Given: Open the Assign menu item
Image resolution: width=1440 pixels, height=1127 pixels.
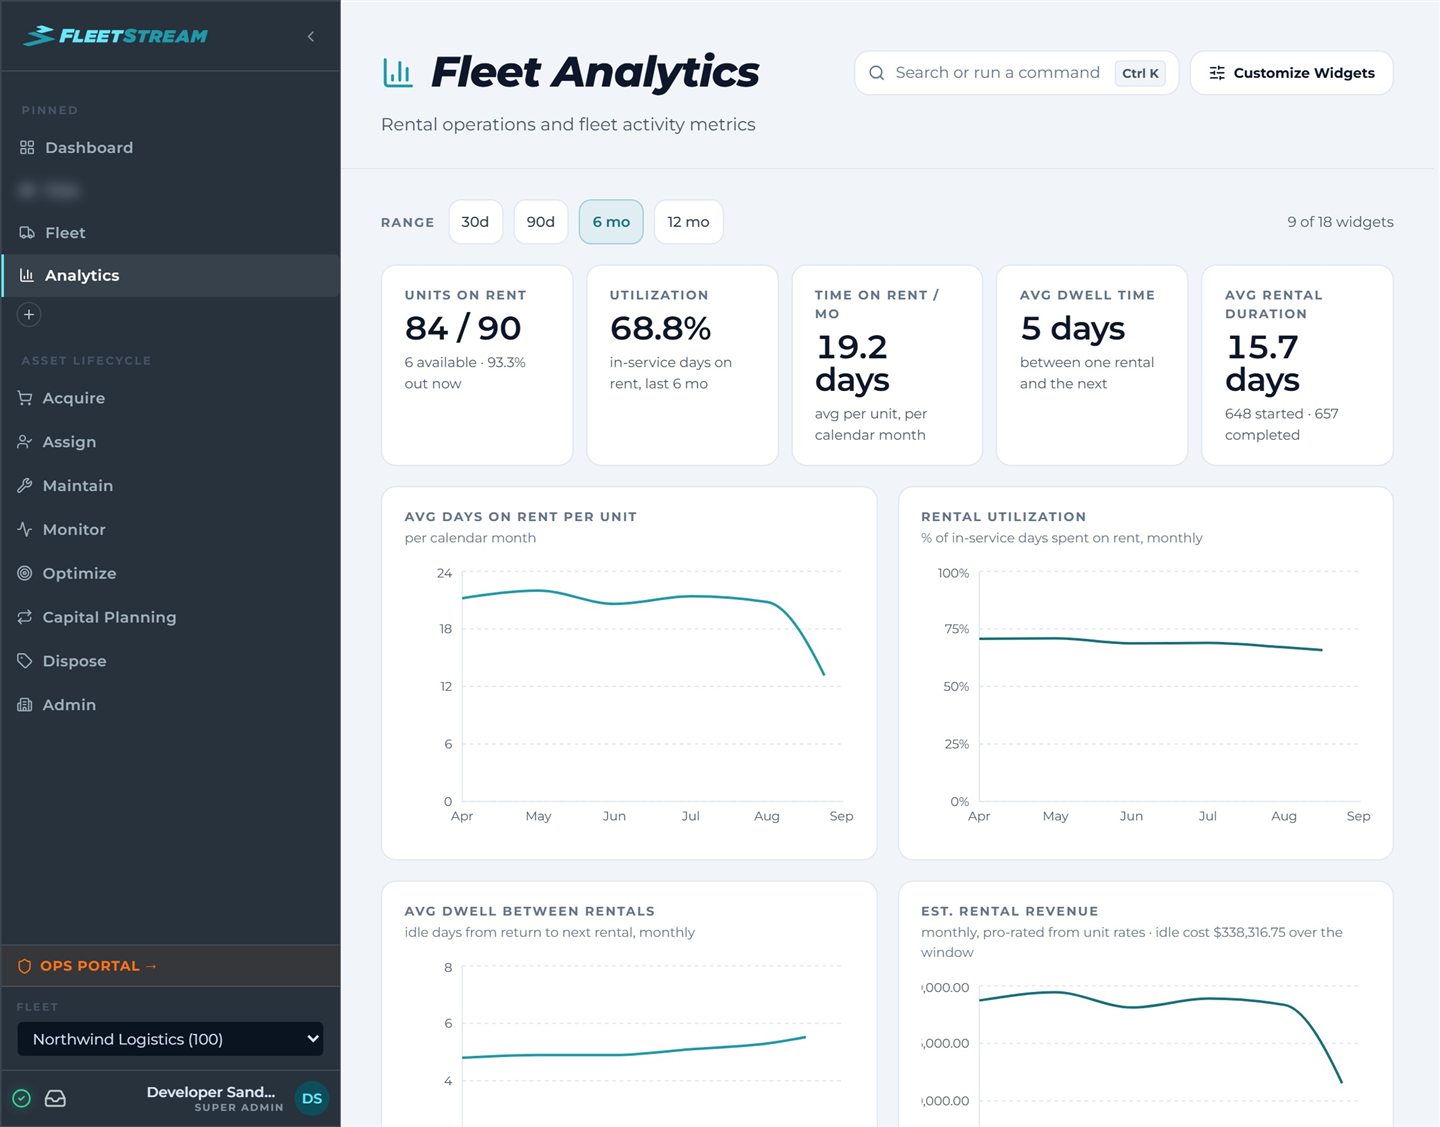Looking at the screenshot, I should pyautogui.click(x=170, y=442).
